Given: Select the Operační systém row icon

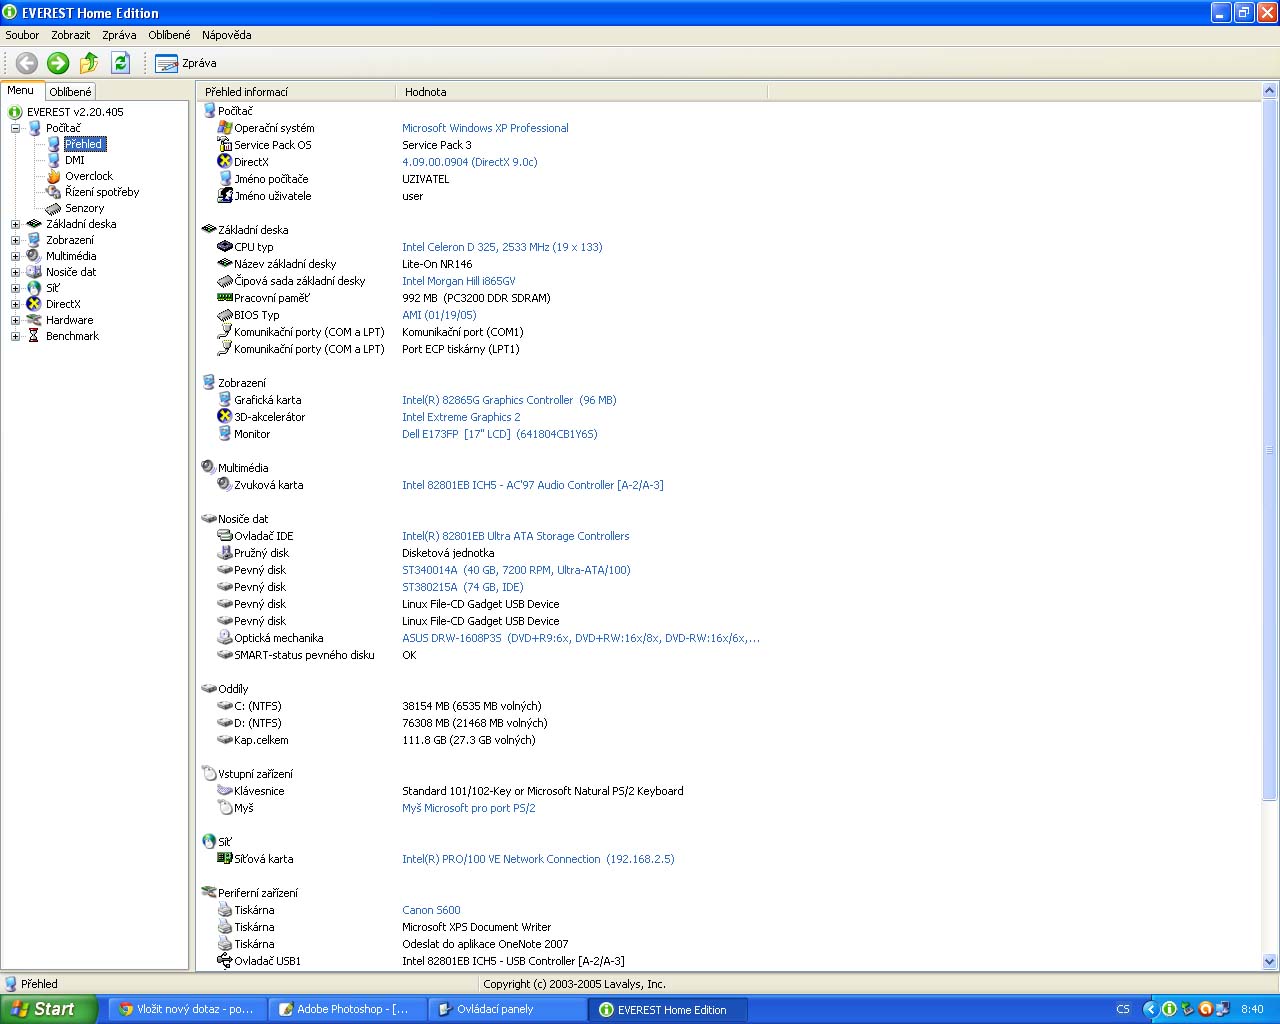Looking at the screenshot, I should tap(225, 128).
